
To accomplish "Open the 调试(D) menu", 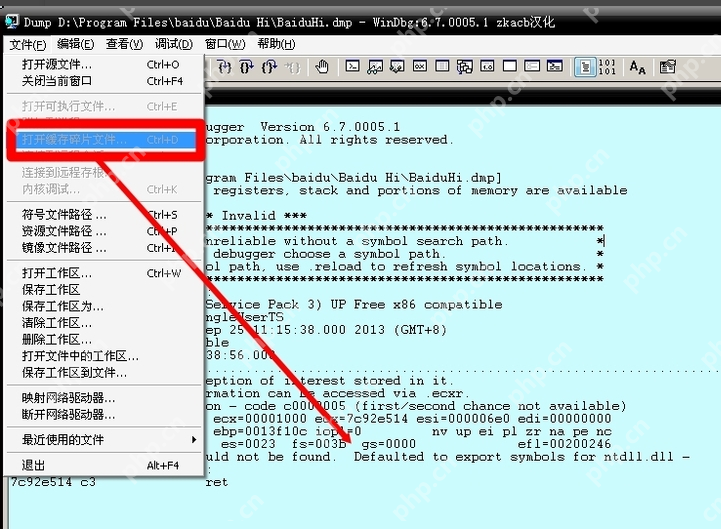I will pyautogui.click(x=174, y=44).
